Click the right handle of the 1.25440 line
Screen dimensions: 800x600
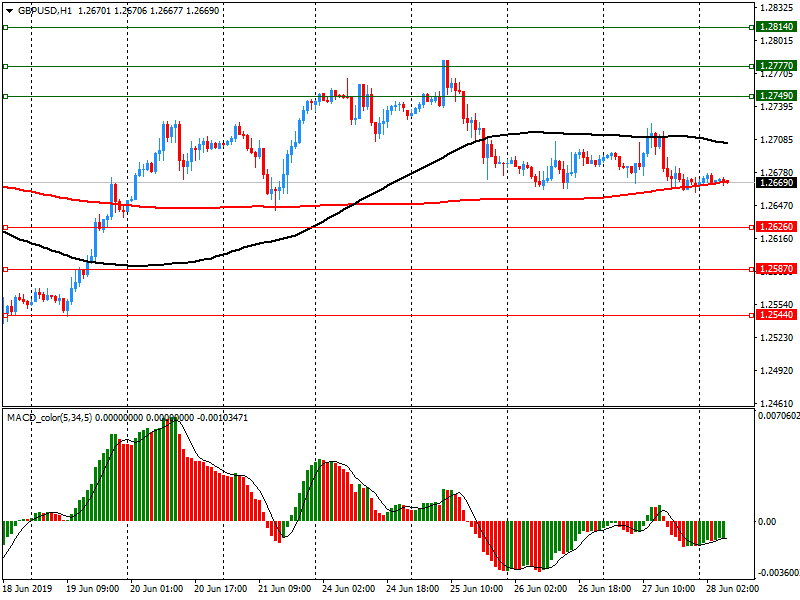click(x=752, y=316)
